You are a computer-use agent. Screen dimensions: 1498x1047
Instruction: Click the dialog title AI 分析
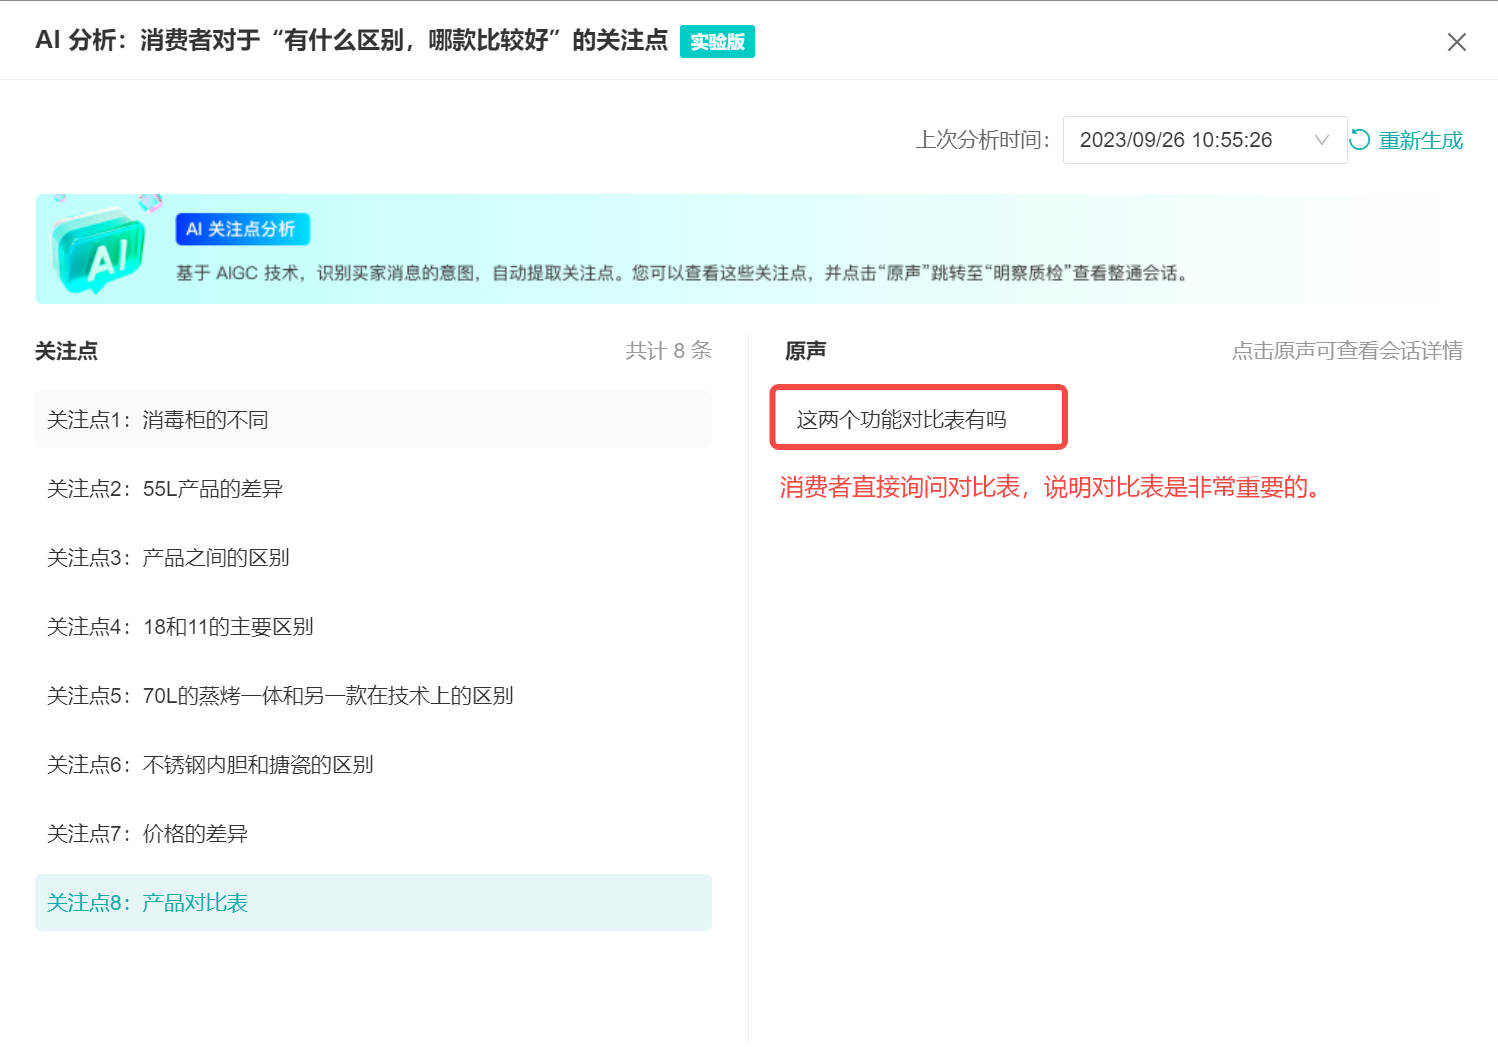tap(351, 40)
